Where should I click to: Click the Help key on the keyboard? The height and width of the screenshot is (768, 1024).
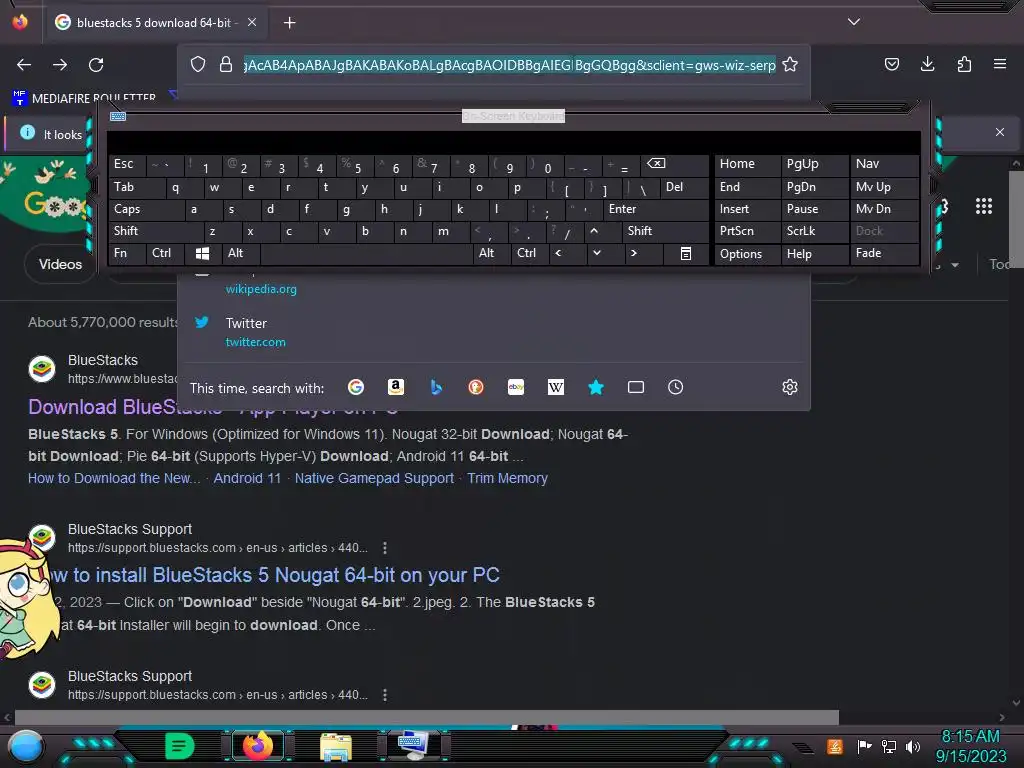pyautogui.click(x=814, y=253)
